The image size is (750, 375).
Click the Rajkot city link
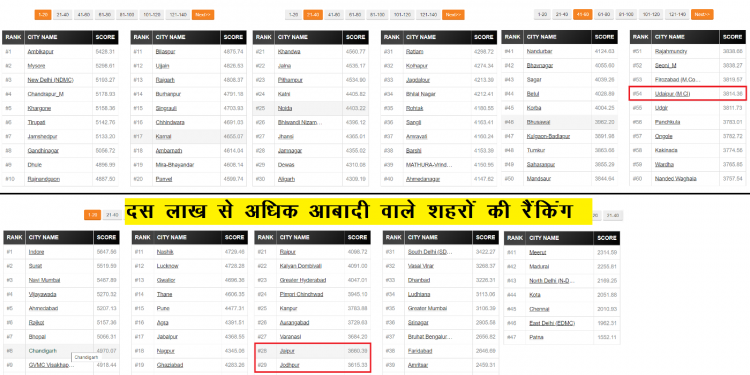[37, 322]
